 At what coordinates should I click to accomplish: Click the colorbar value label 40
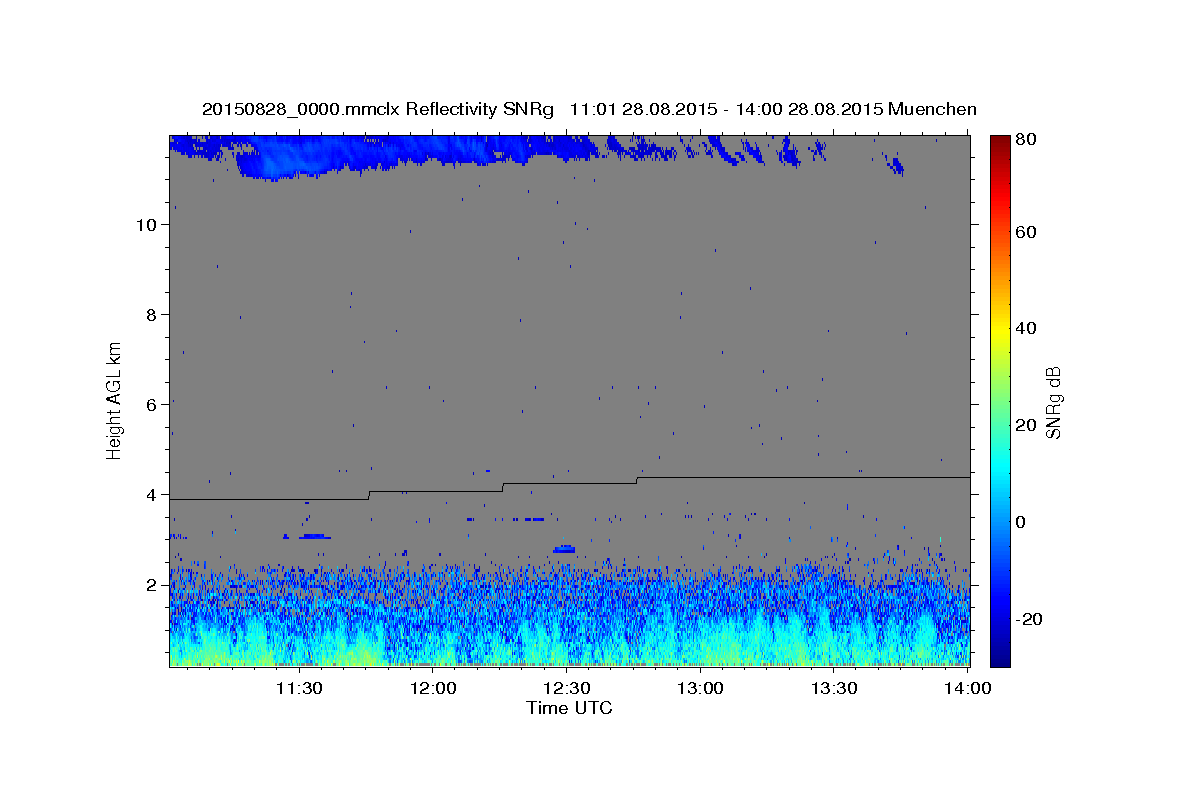point(1028,328)
